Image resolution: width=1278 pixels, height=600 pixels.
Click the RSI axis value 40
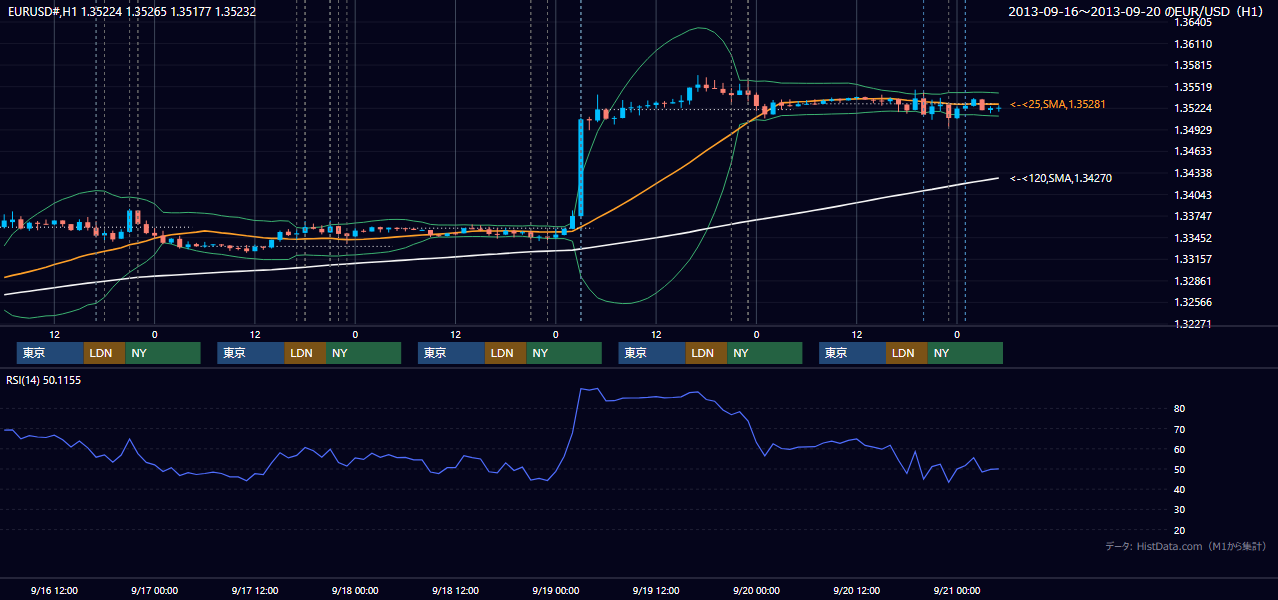(x=1179, y=489)
